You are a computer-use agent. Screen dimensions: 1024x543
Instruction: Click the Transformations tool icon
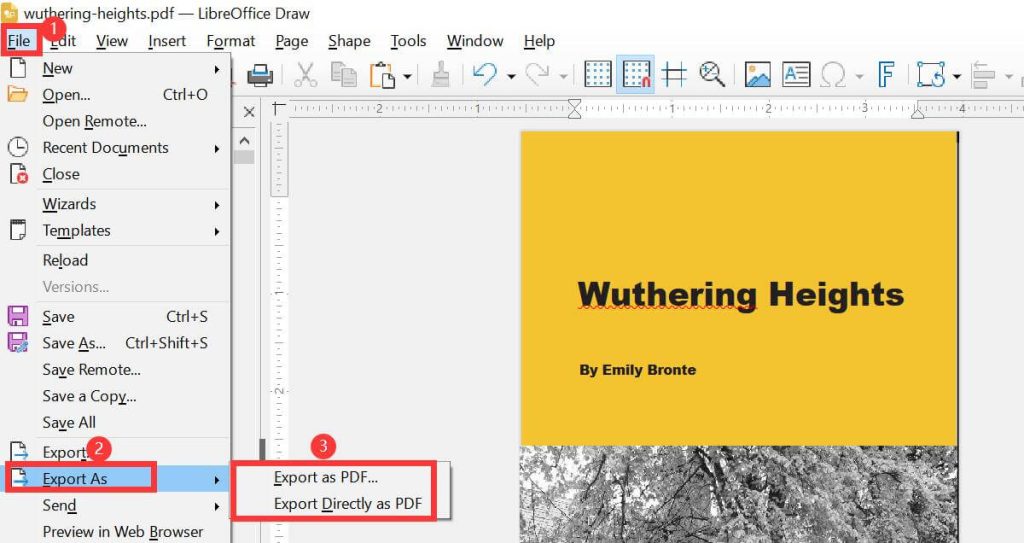pyautogui.click(x=931, y=74)
